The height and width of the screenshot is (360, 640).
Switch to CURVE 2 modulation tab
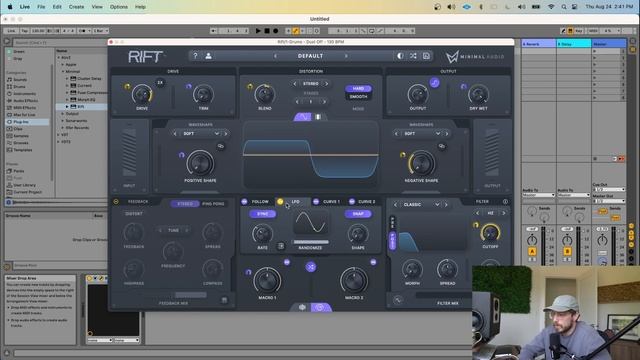click(x=366, y=202)
